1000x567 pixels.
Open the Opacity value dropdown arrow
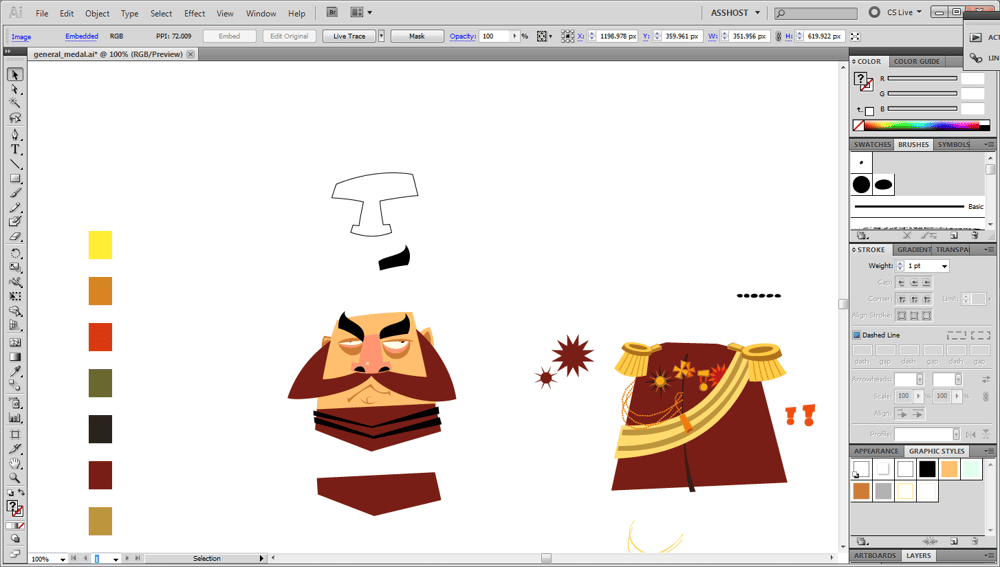click(x=515, y=36)
